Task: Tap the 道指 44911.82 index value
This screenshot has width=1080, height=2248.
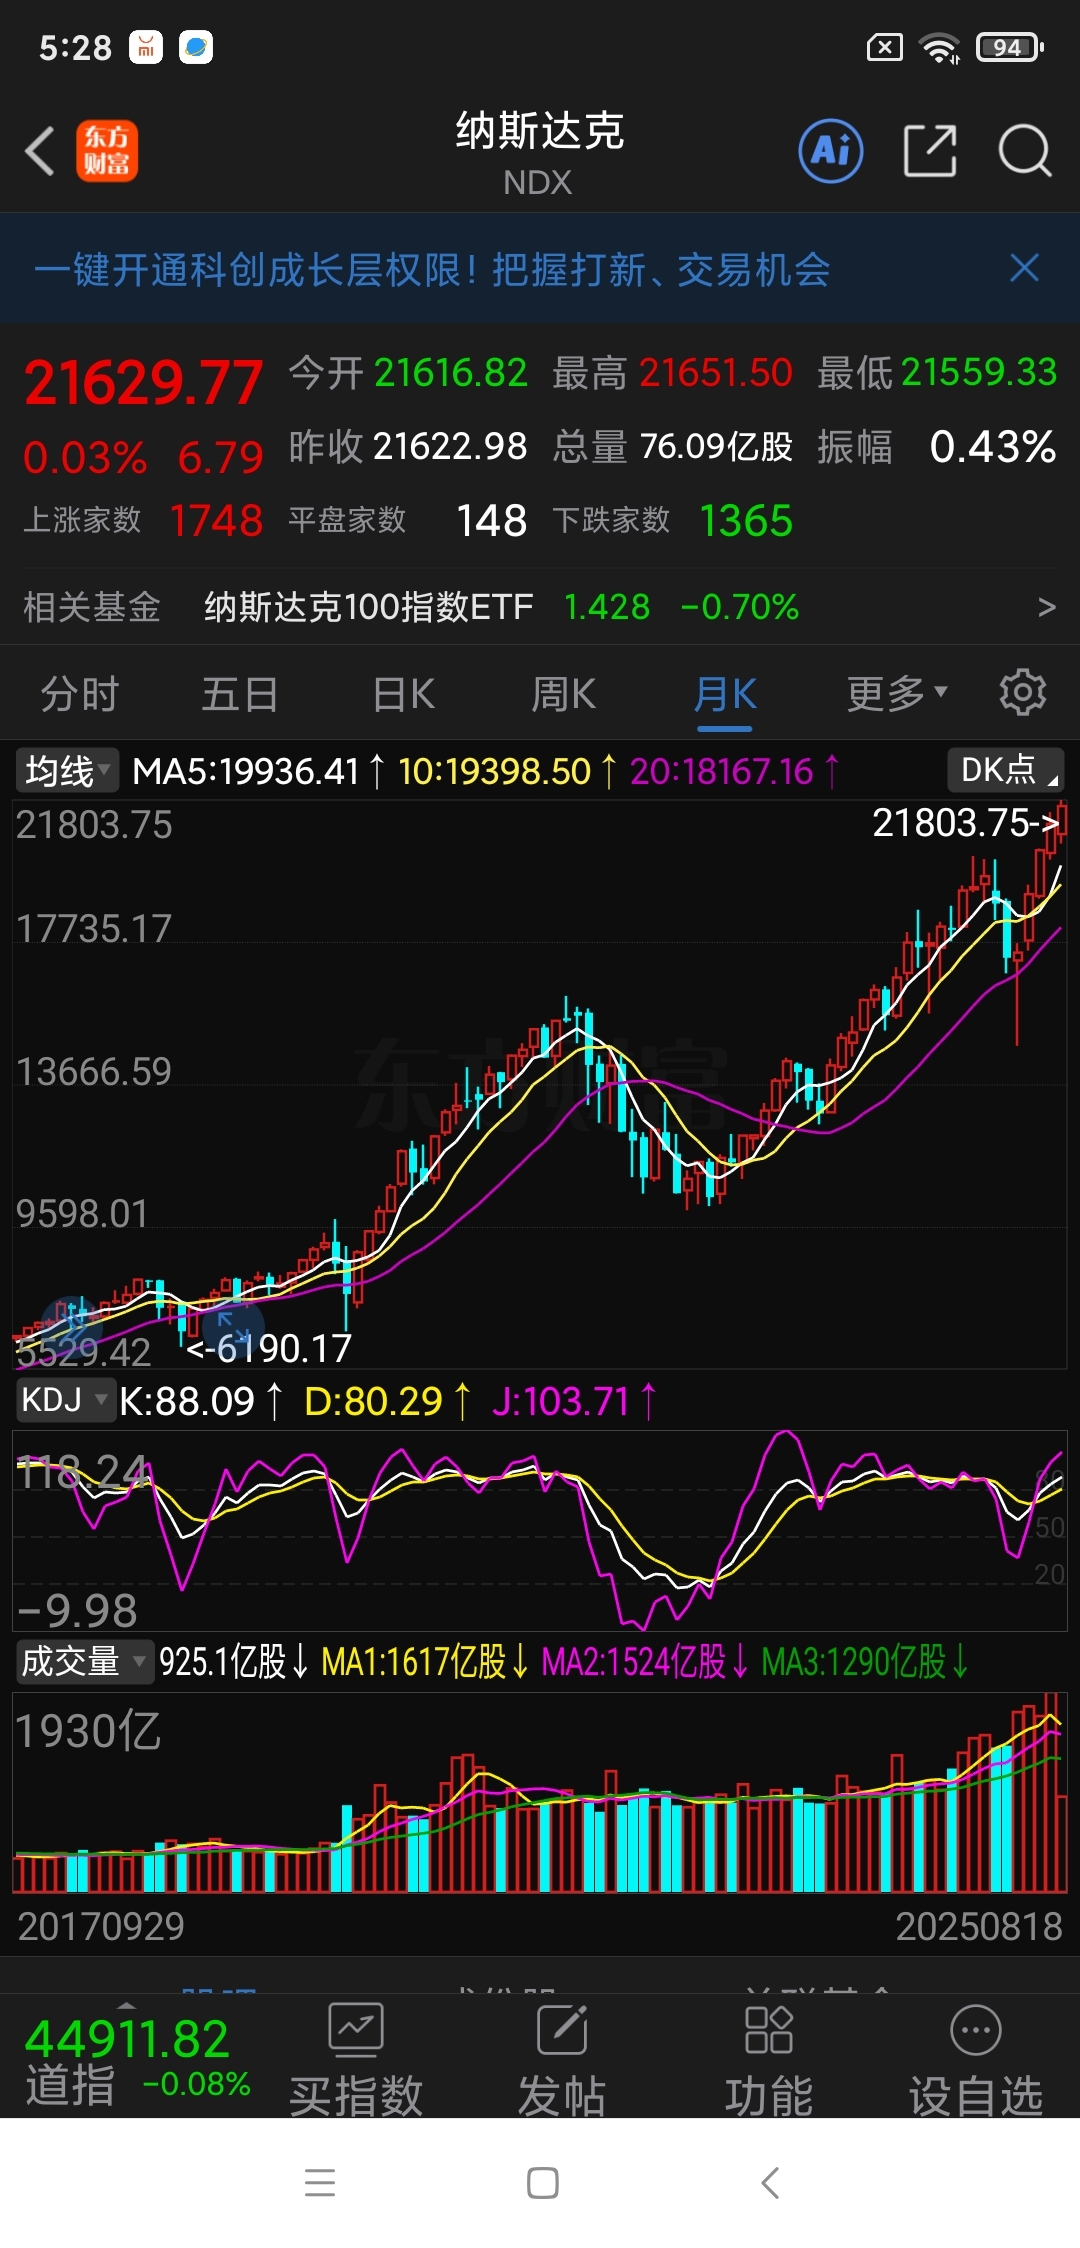Action: tap(126, 2040)
